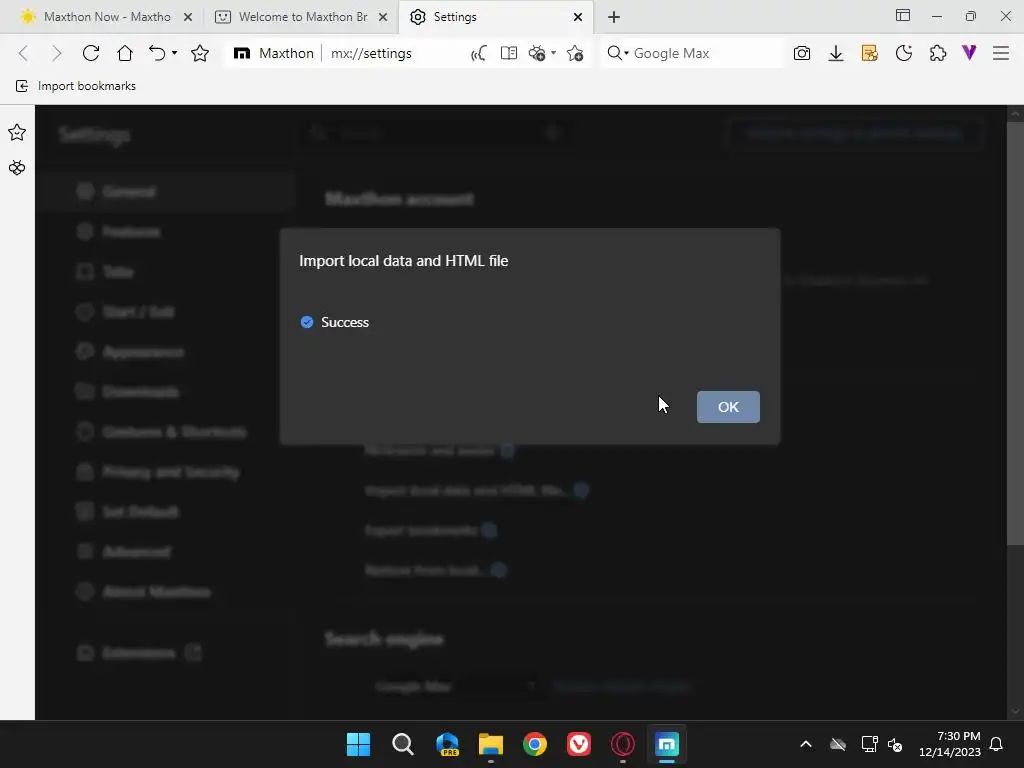Open the sidebar atom-style icon
This screenshot has width=1024, height=768.
click(17, 168)
